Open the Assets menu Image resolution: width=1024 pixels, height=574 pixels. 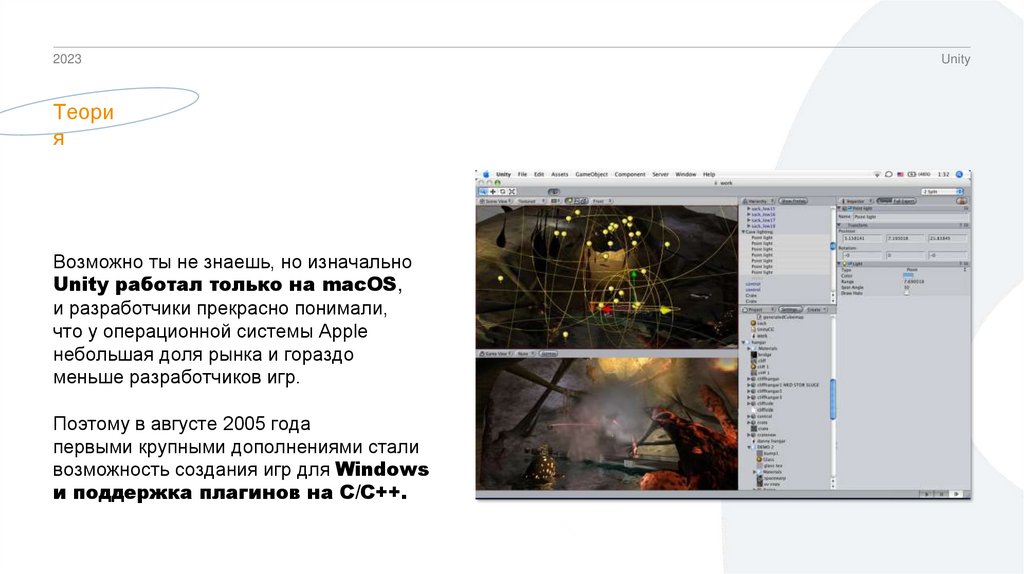tap(560, 174)
